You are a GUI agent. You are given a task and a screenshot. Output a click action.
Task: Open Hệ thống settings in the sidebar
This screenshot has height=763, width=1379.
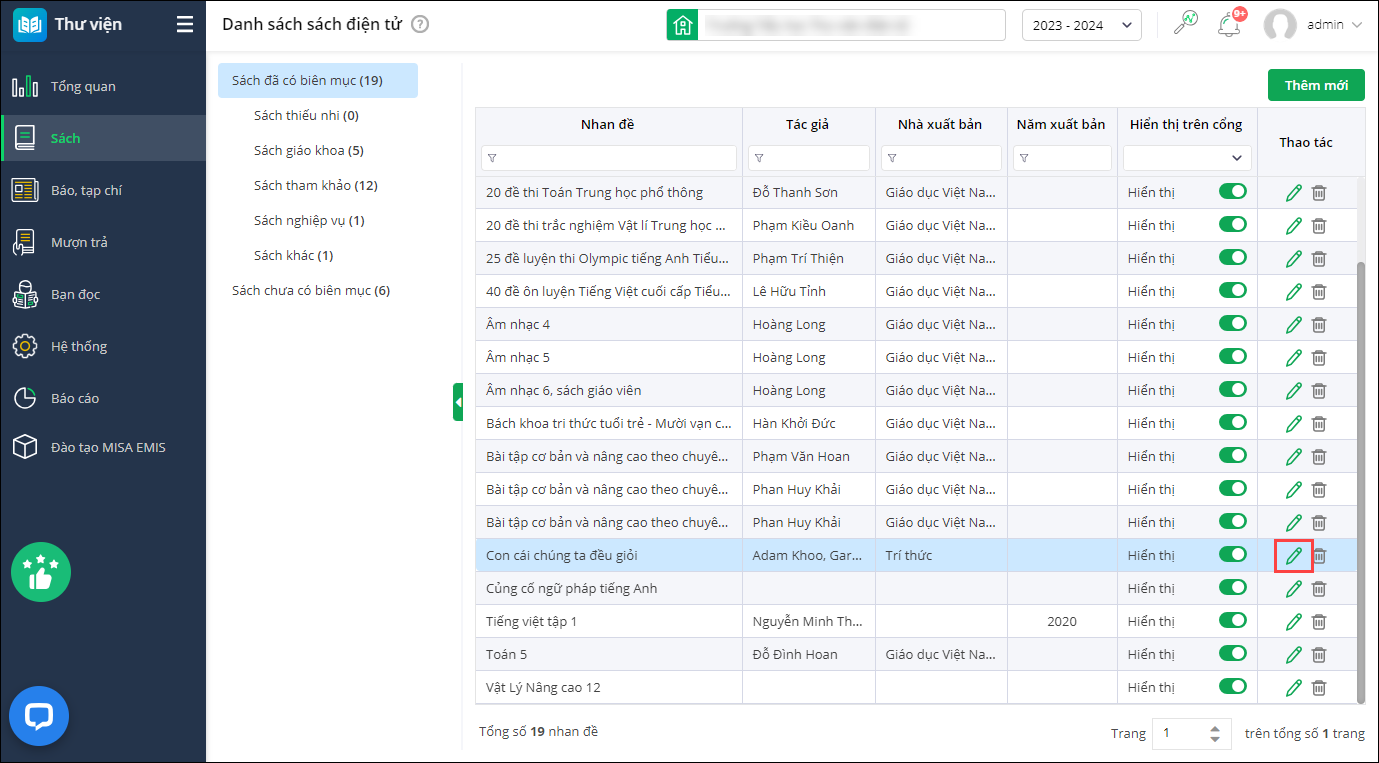tap(103, 346)
